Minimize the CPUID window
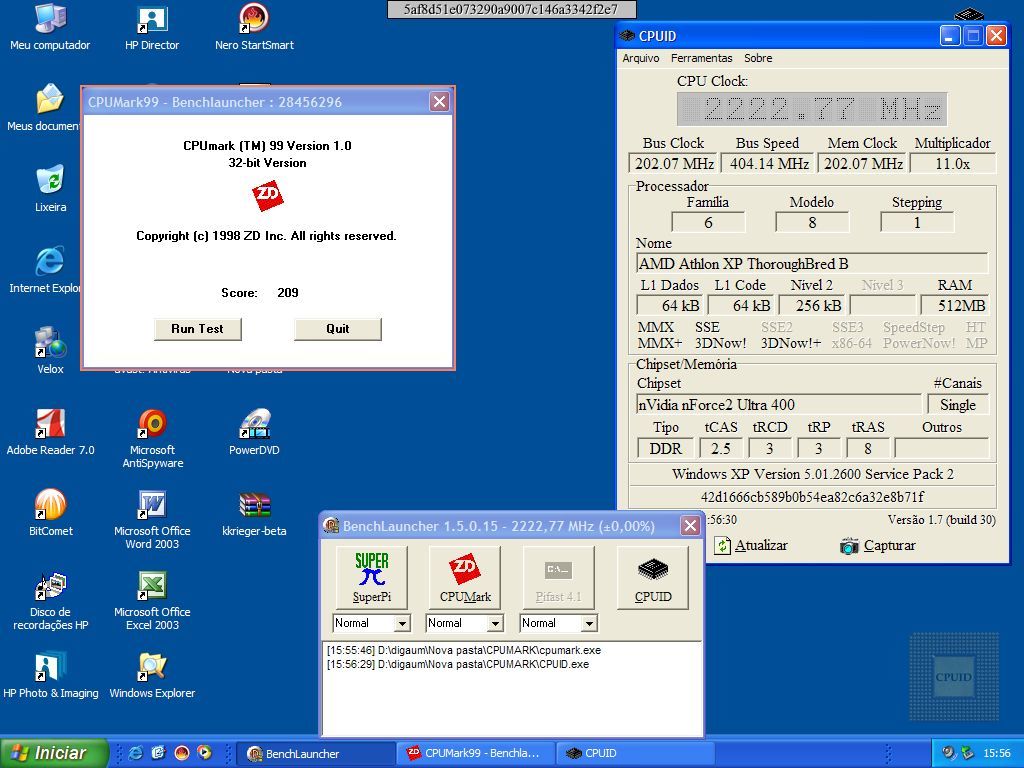The height and width of the screenshot is (768, 1024). coord(950,36)
